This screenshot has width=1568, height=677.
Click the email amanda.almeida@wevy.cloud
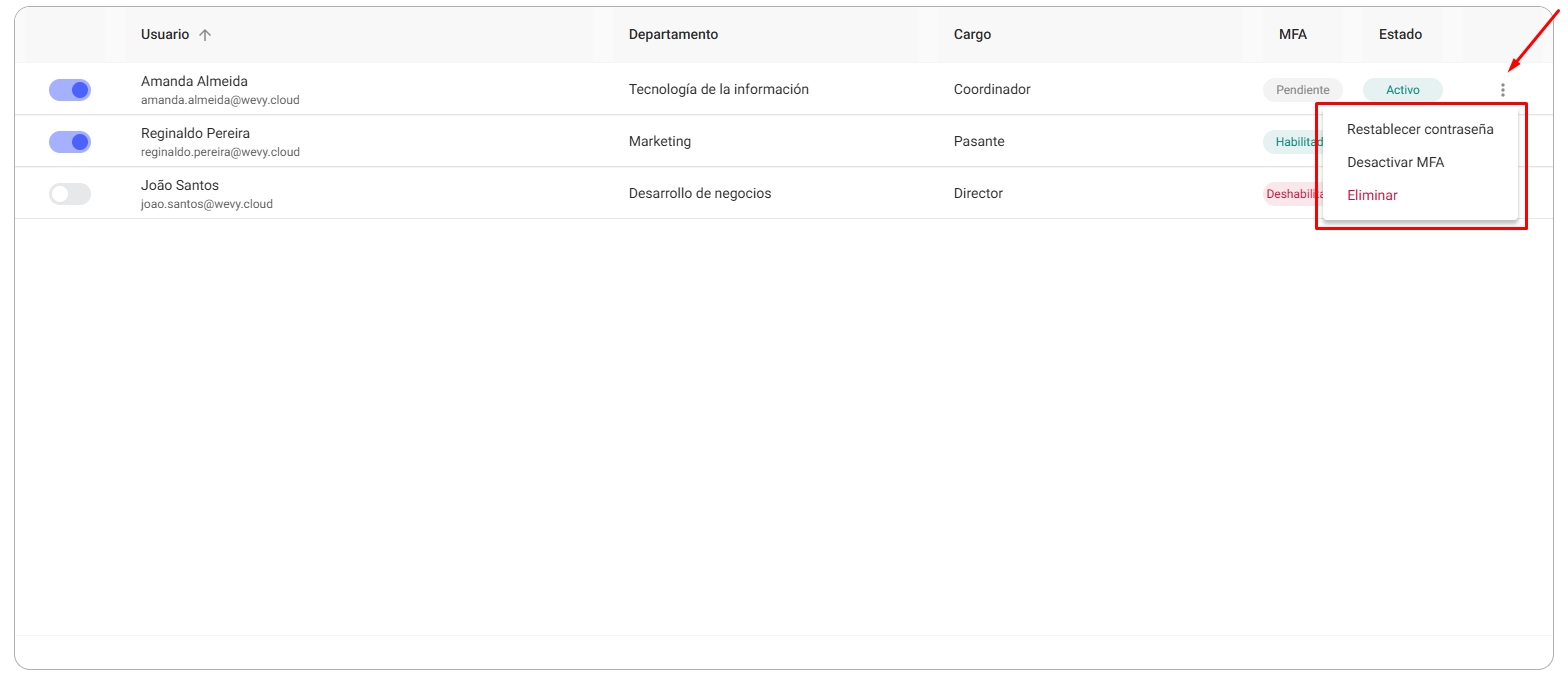(220, 100)
